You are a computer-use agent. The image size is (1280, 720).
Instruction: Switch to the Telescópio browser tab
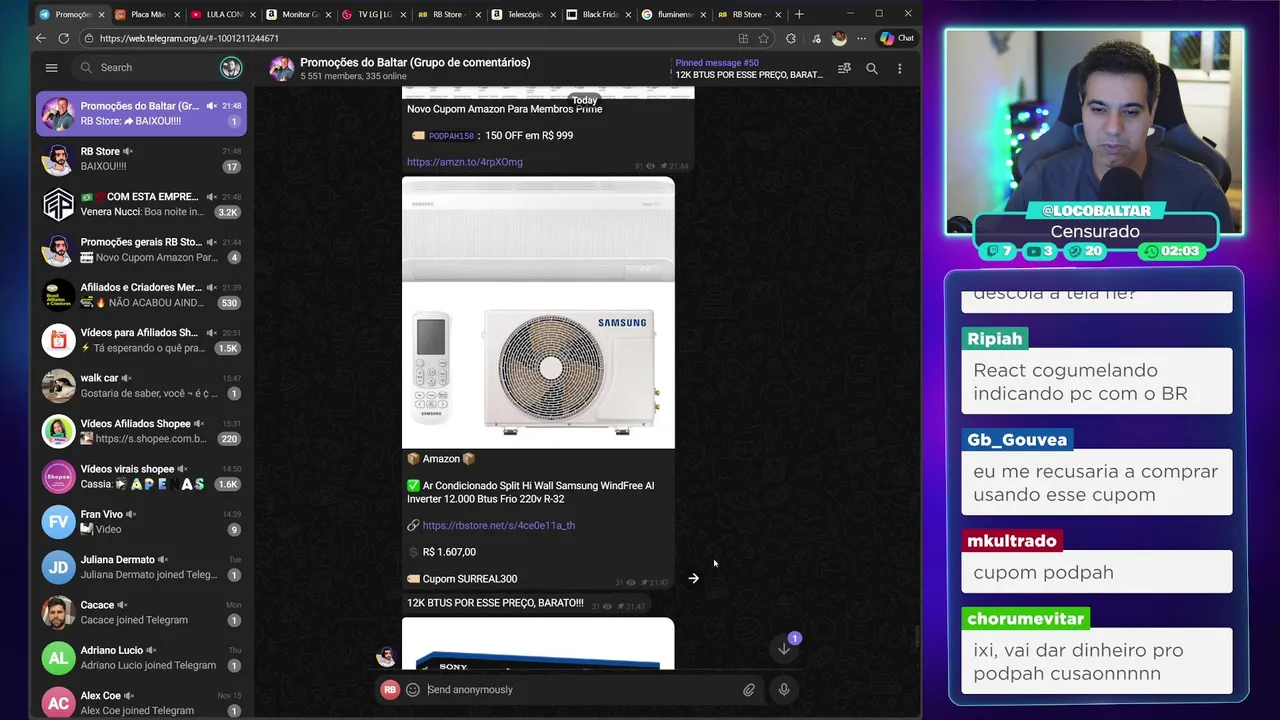pos(523,15)
